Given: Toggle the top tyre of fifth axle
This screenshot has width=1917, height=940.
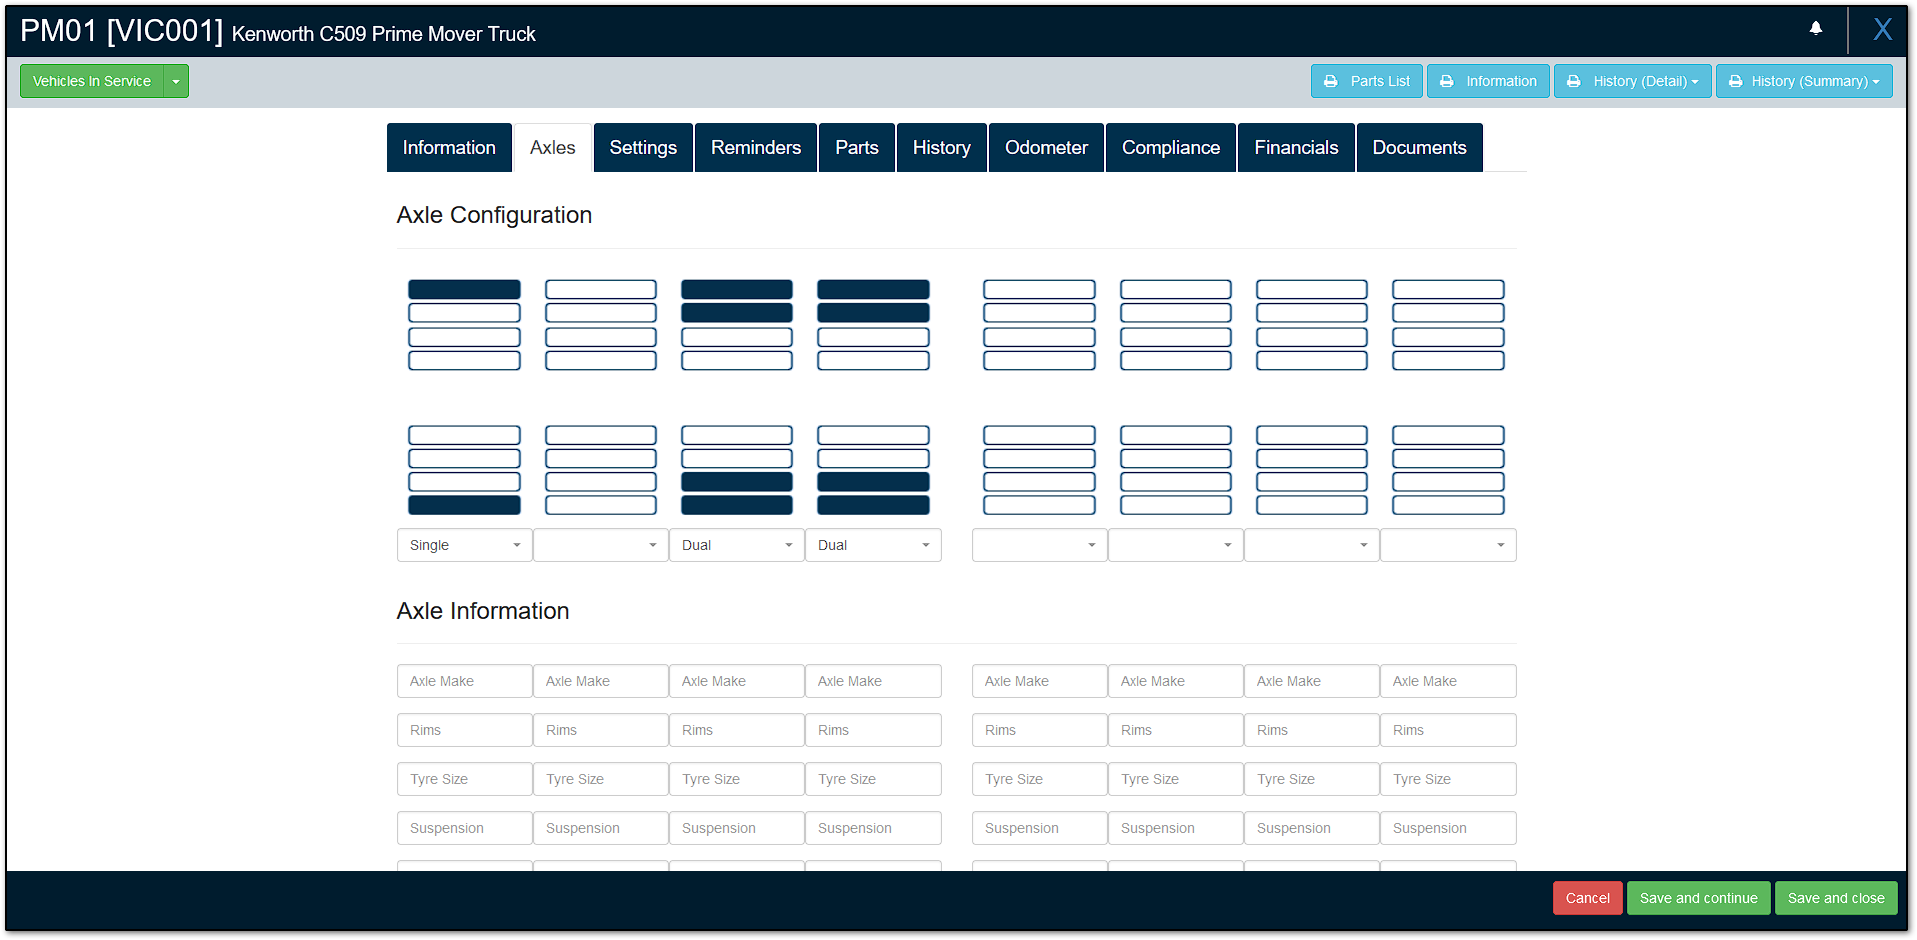Looking at the screenshot, I should click(1039, 289).
